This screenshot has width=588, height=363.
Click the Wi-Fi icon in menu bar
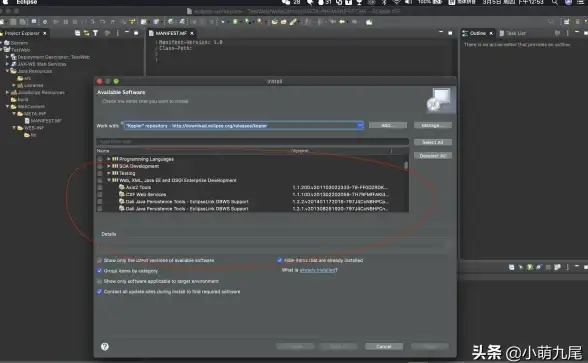coord(396,2)
